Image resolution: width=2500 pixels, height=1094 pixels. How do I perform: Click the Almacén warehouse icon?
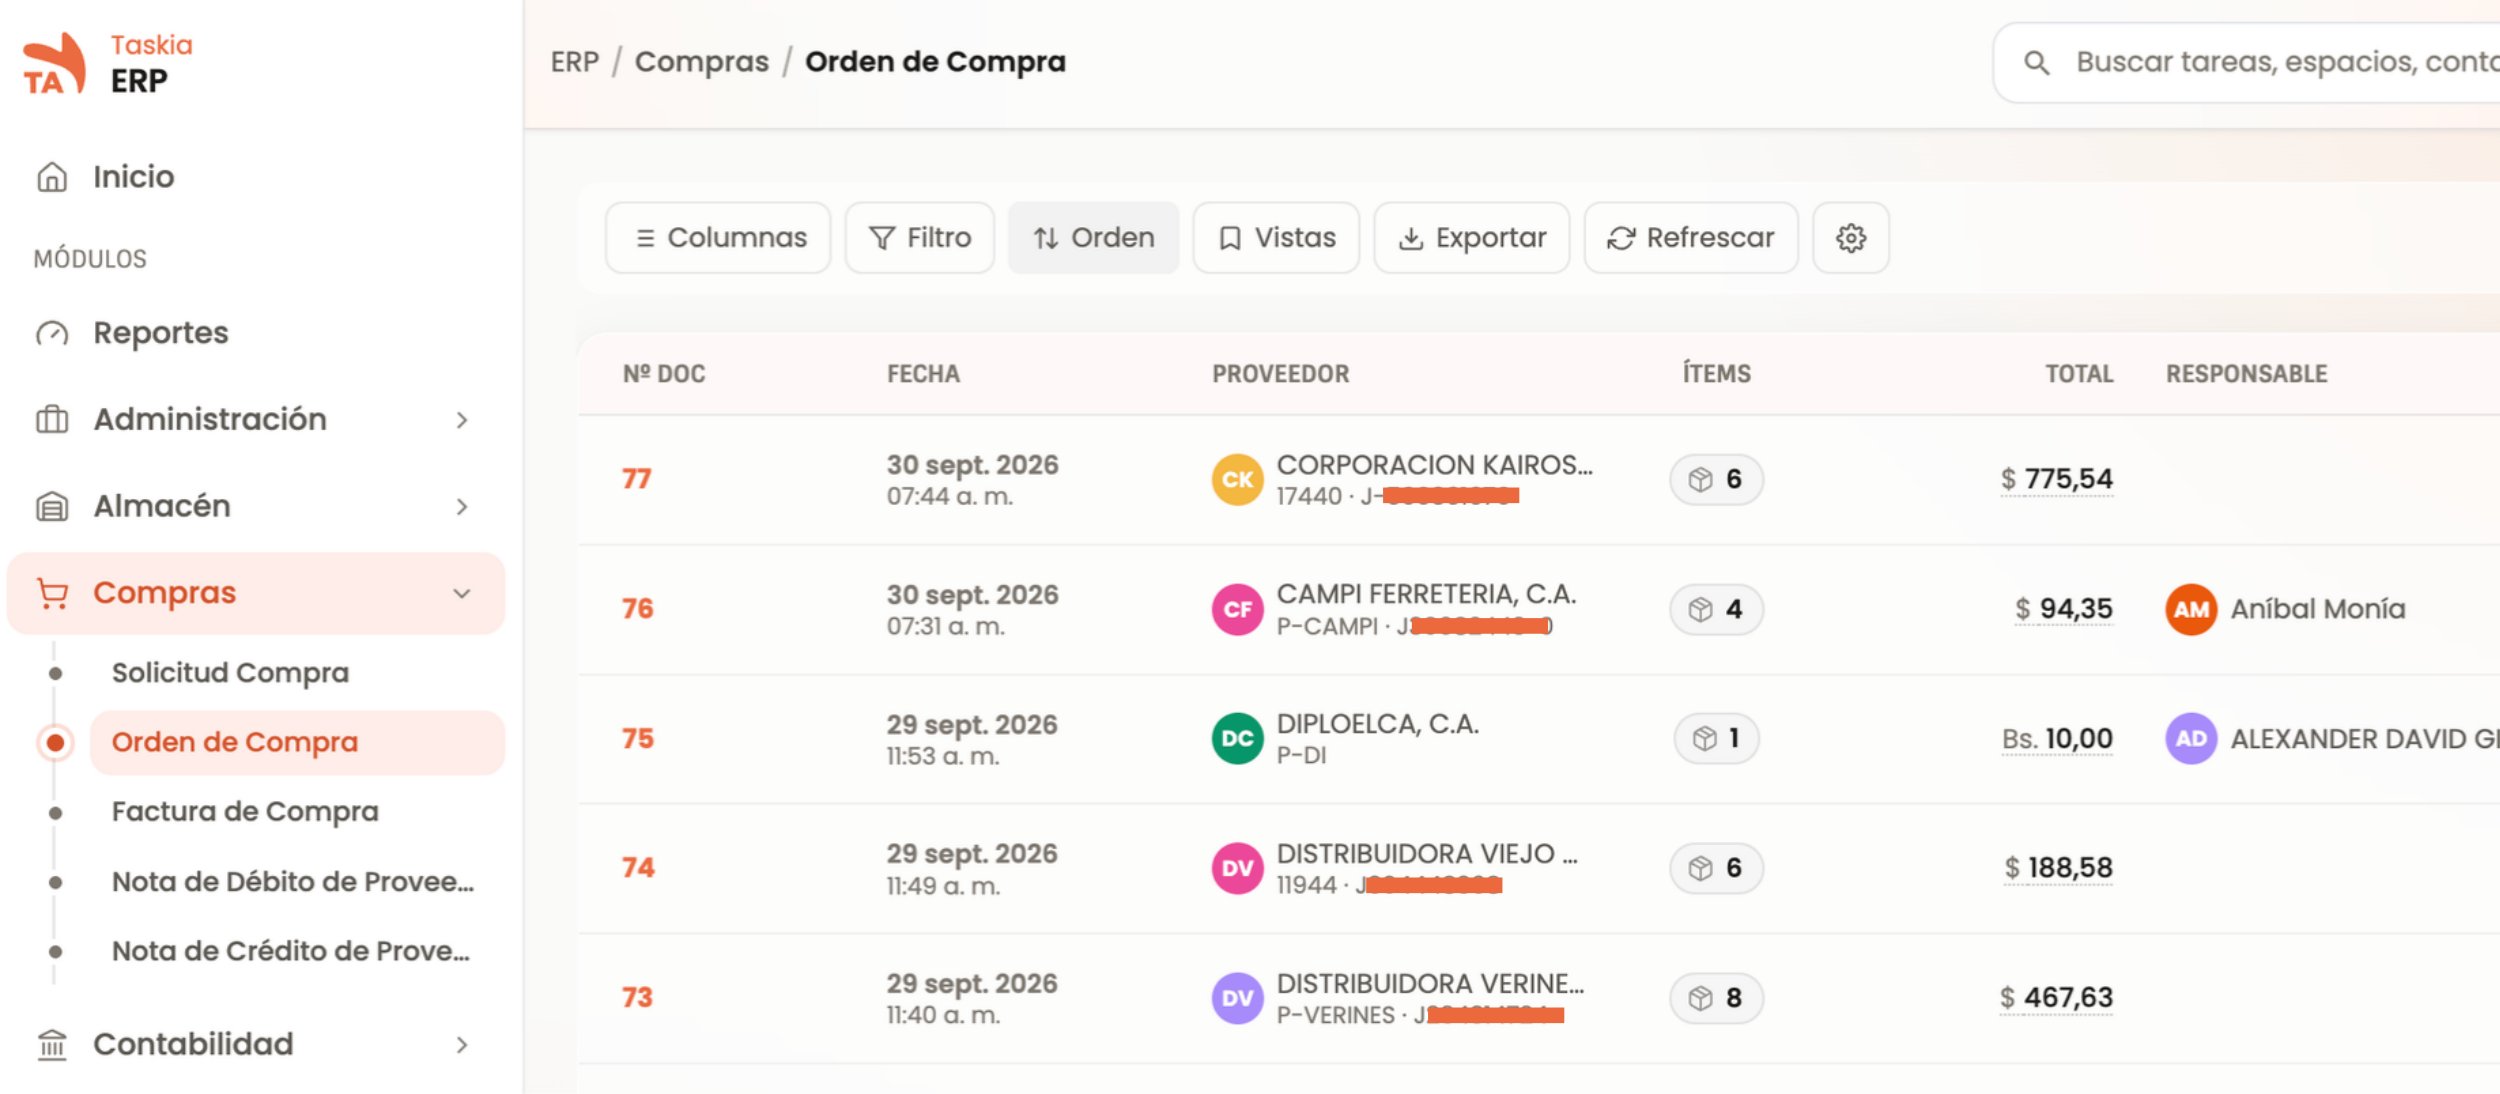click(52, 506)
